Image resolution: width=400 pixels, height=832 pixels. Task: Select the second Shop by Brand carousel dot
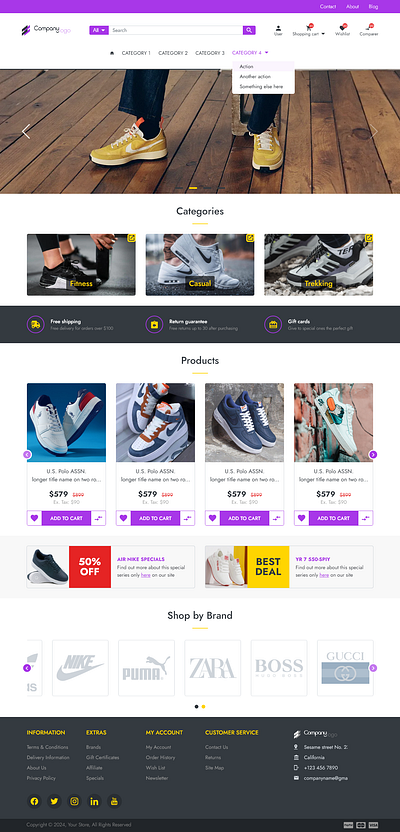tap(203, 706)
